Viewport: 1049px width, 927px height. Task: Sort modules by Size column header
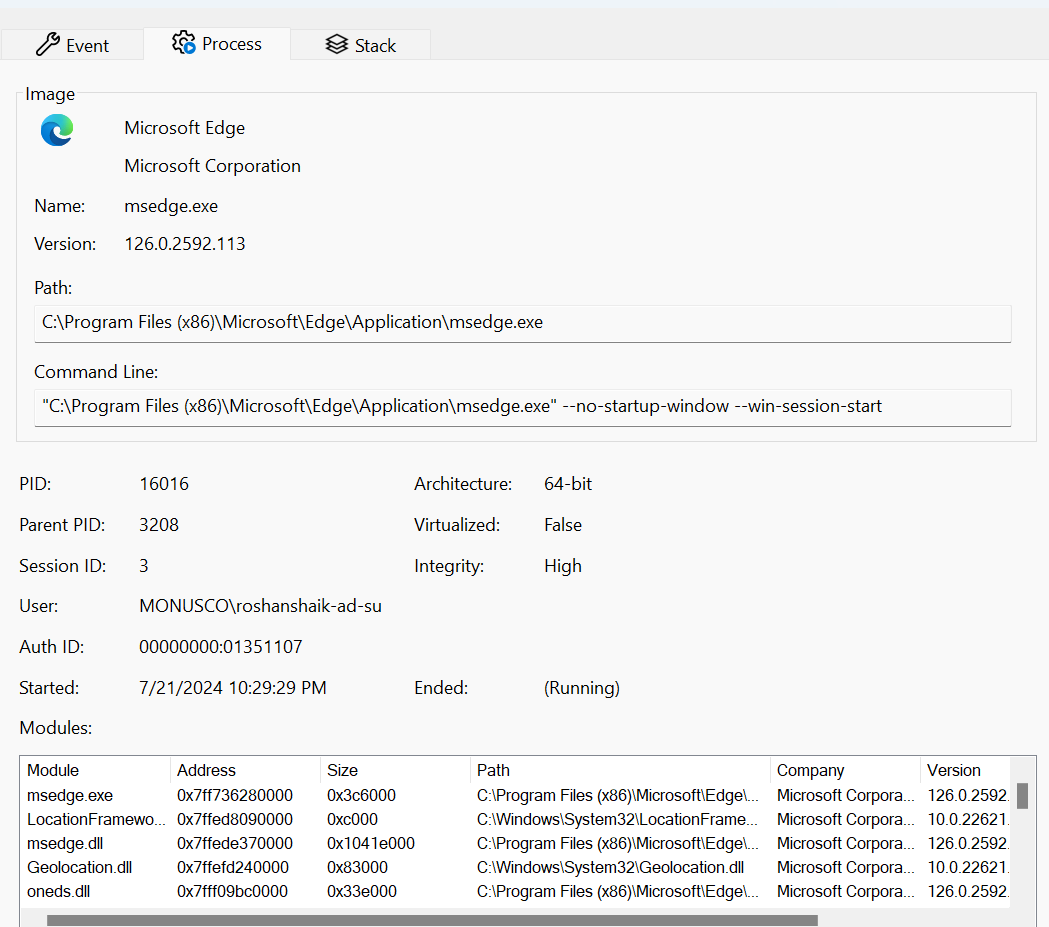pos(395,770)
